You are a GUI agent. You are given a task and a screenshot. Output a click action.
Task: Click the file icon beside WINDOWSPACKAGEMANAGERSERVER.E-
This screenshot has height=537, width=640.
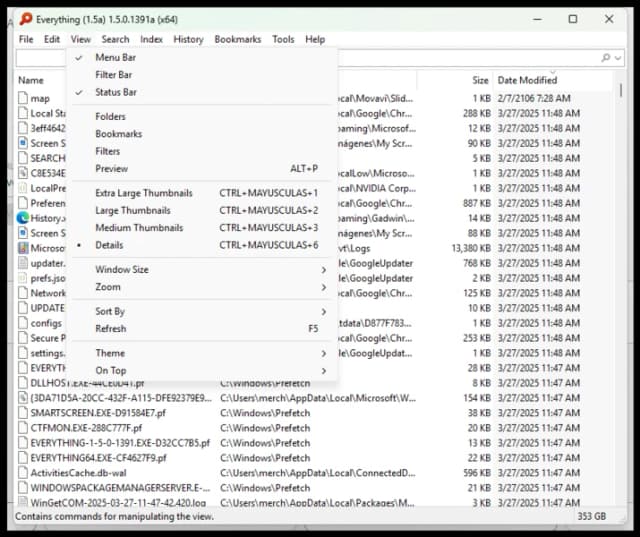(23, 488)
